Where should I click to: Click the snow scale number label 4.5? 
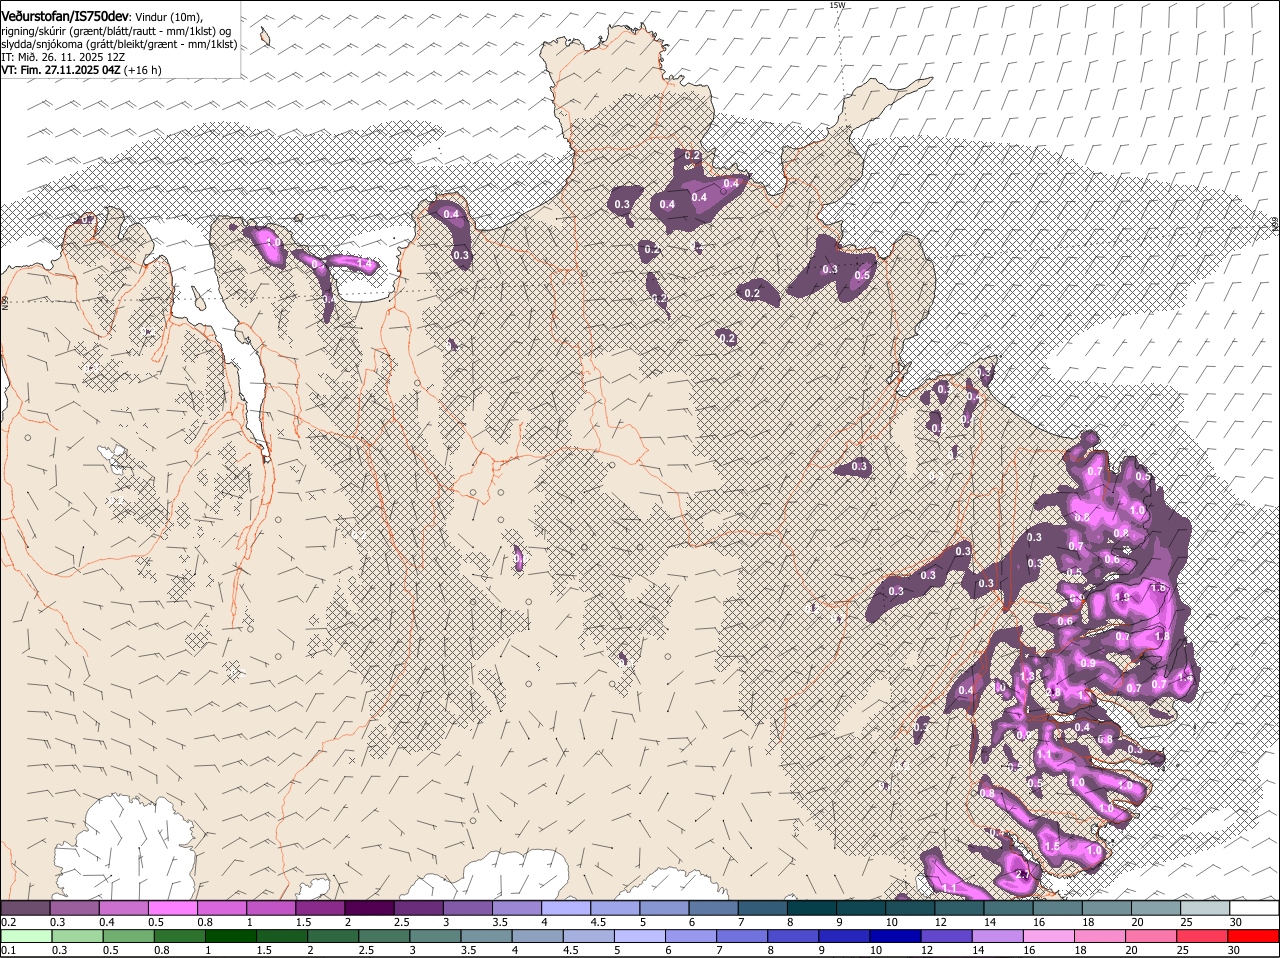coord(598,922)
